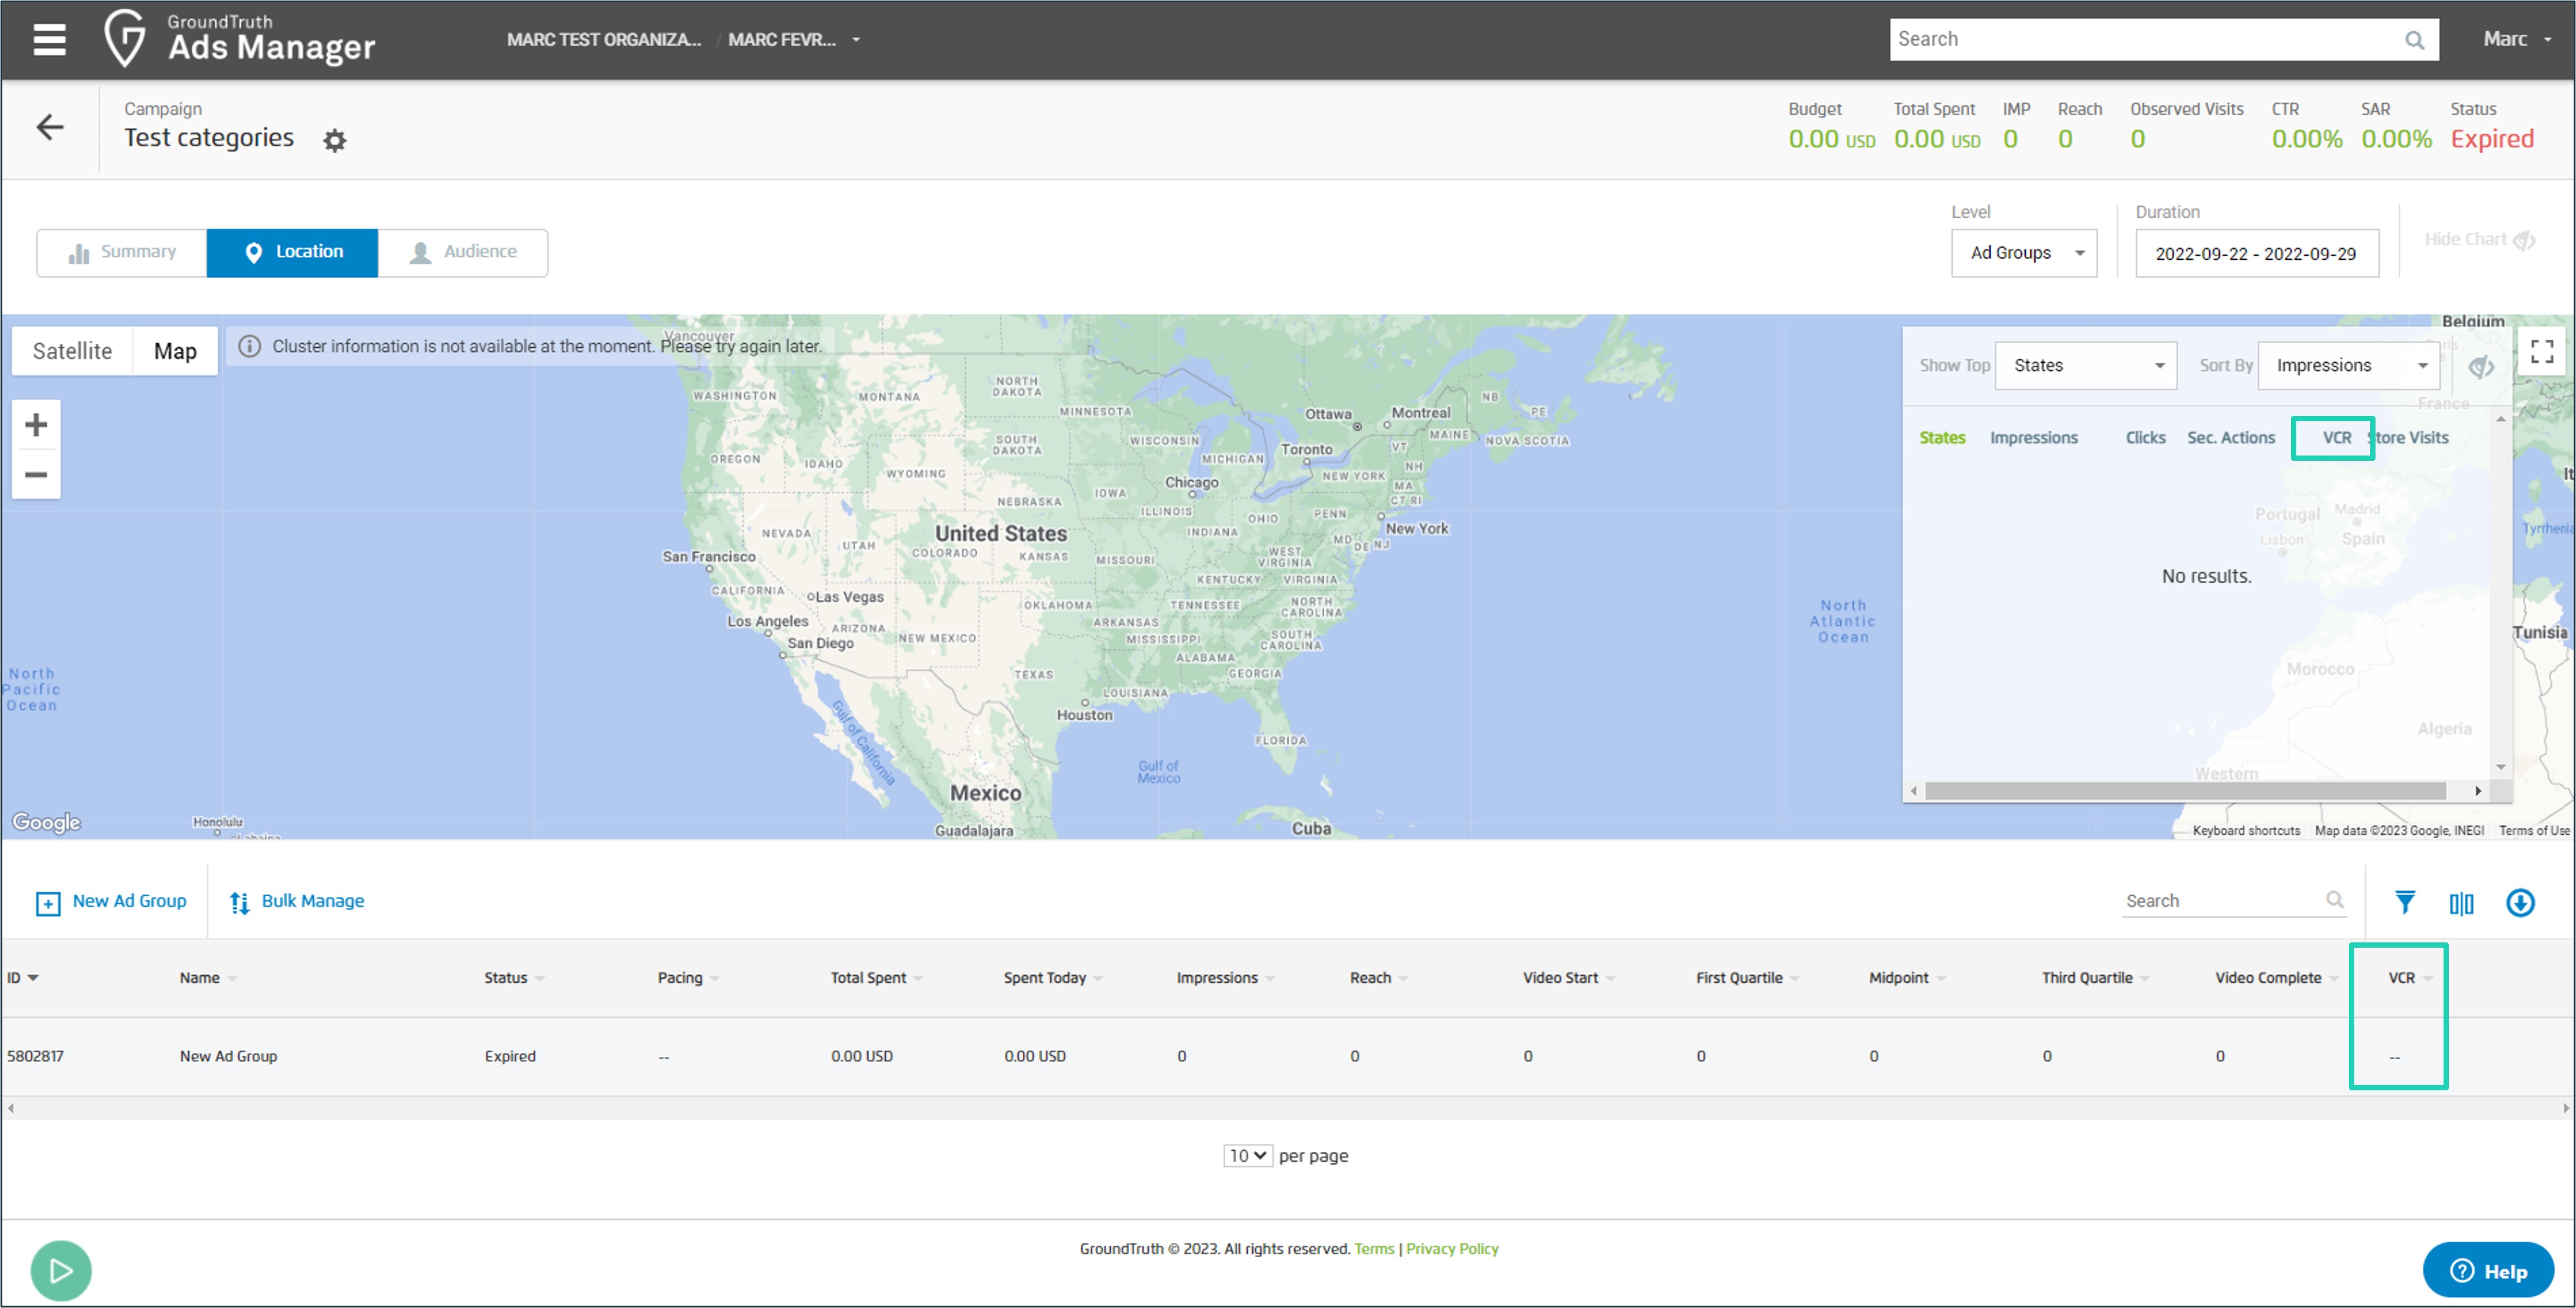Create a New Ad Group
Screen dimensions: 2576x1308
[x=111, y=901]
